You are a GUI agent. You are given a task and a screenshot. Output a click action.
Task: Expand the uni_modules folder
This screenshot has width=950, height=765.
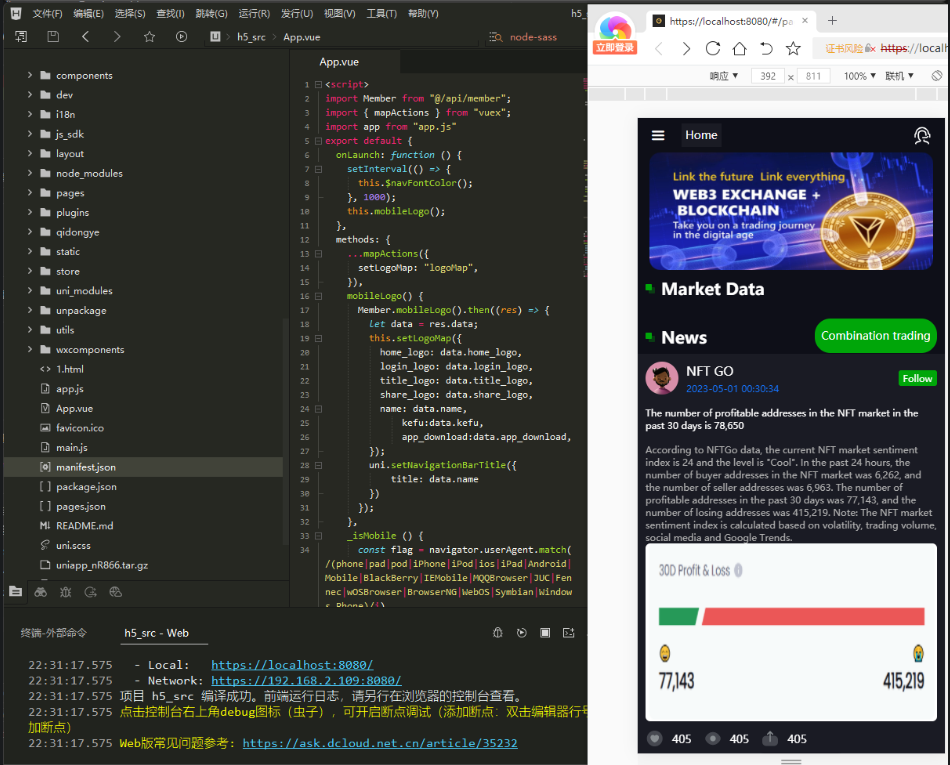[x=30, y=291]
